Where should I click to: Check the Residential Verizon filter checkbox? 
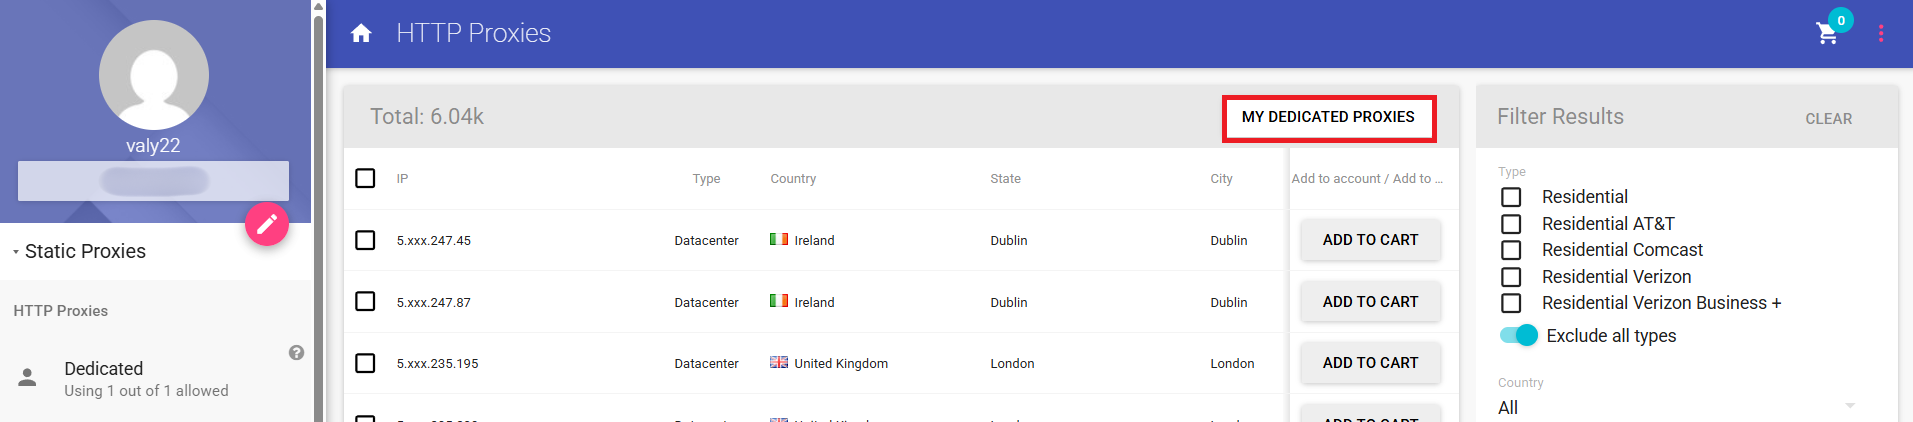click(1511, 277)
